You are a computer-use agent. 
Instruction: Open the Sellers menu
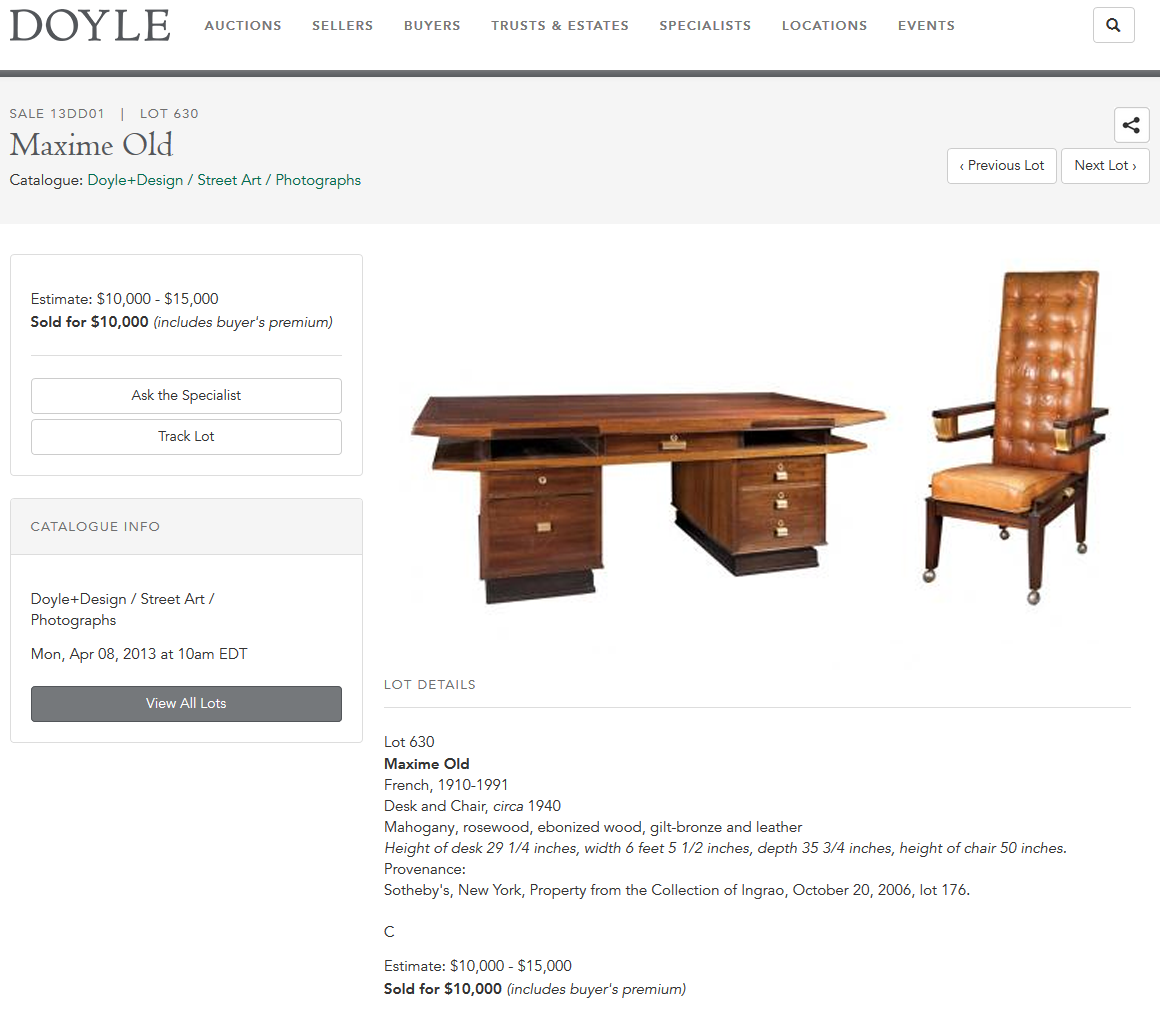(x=343, y=25)
